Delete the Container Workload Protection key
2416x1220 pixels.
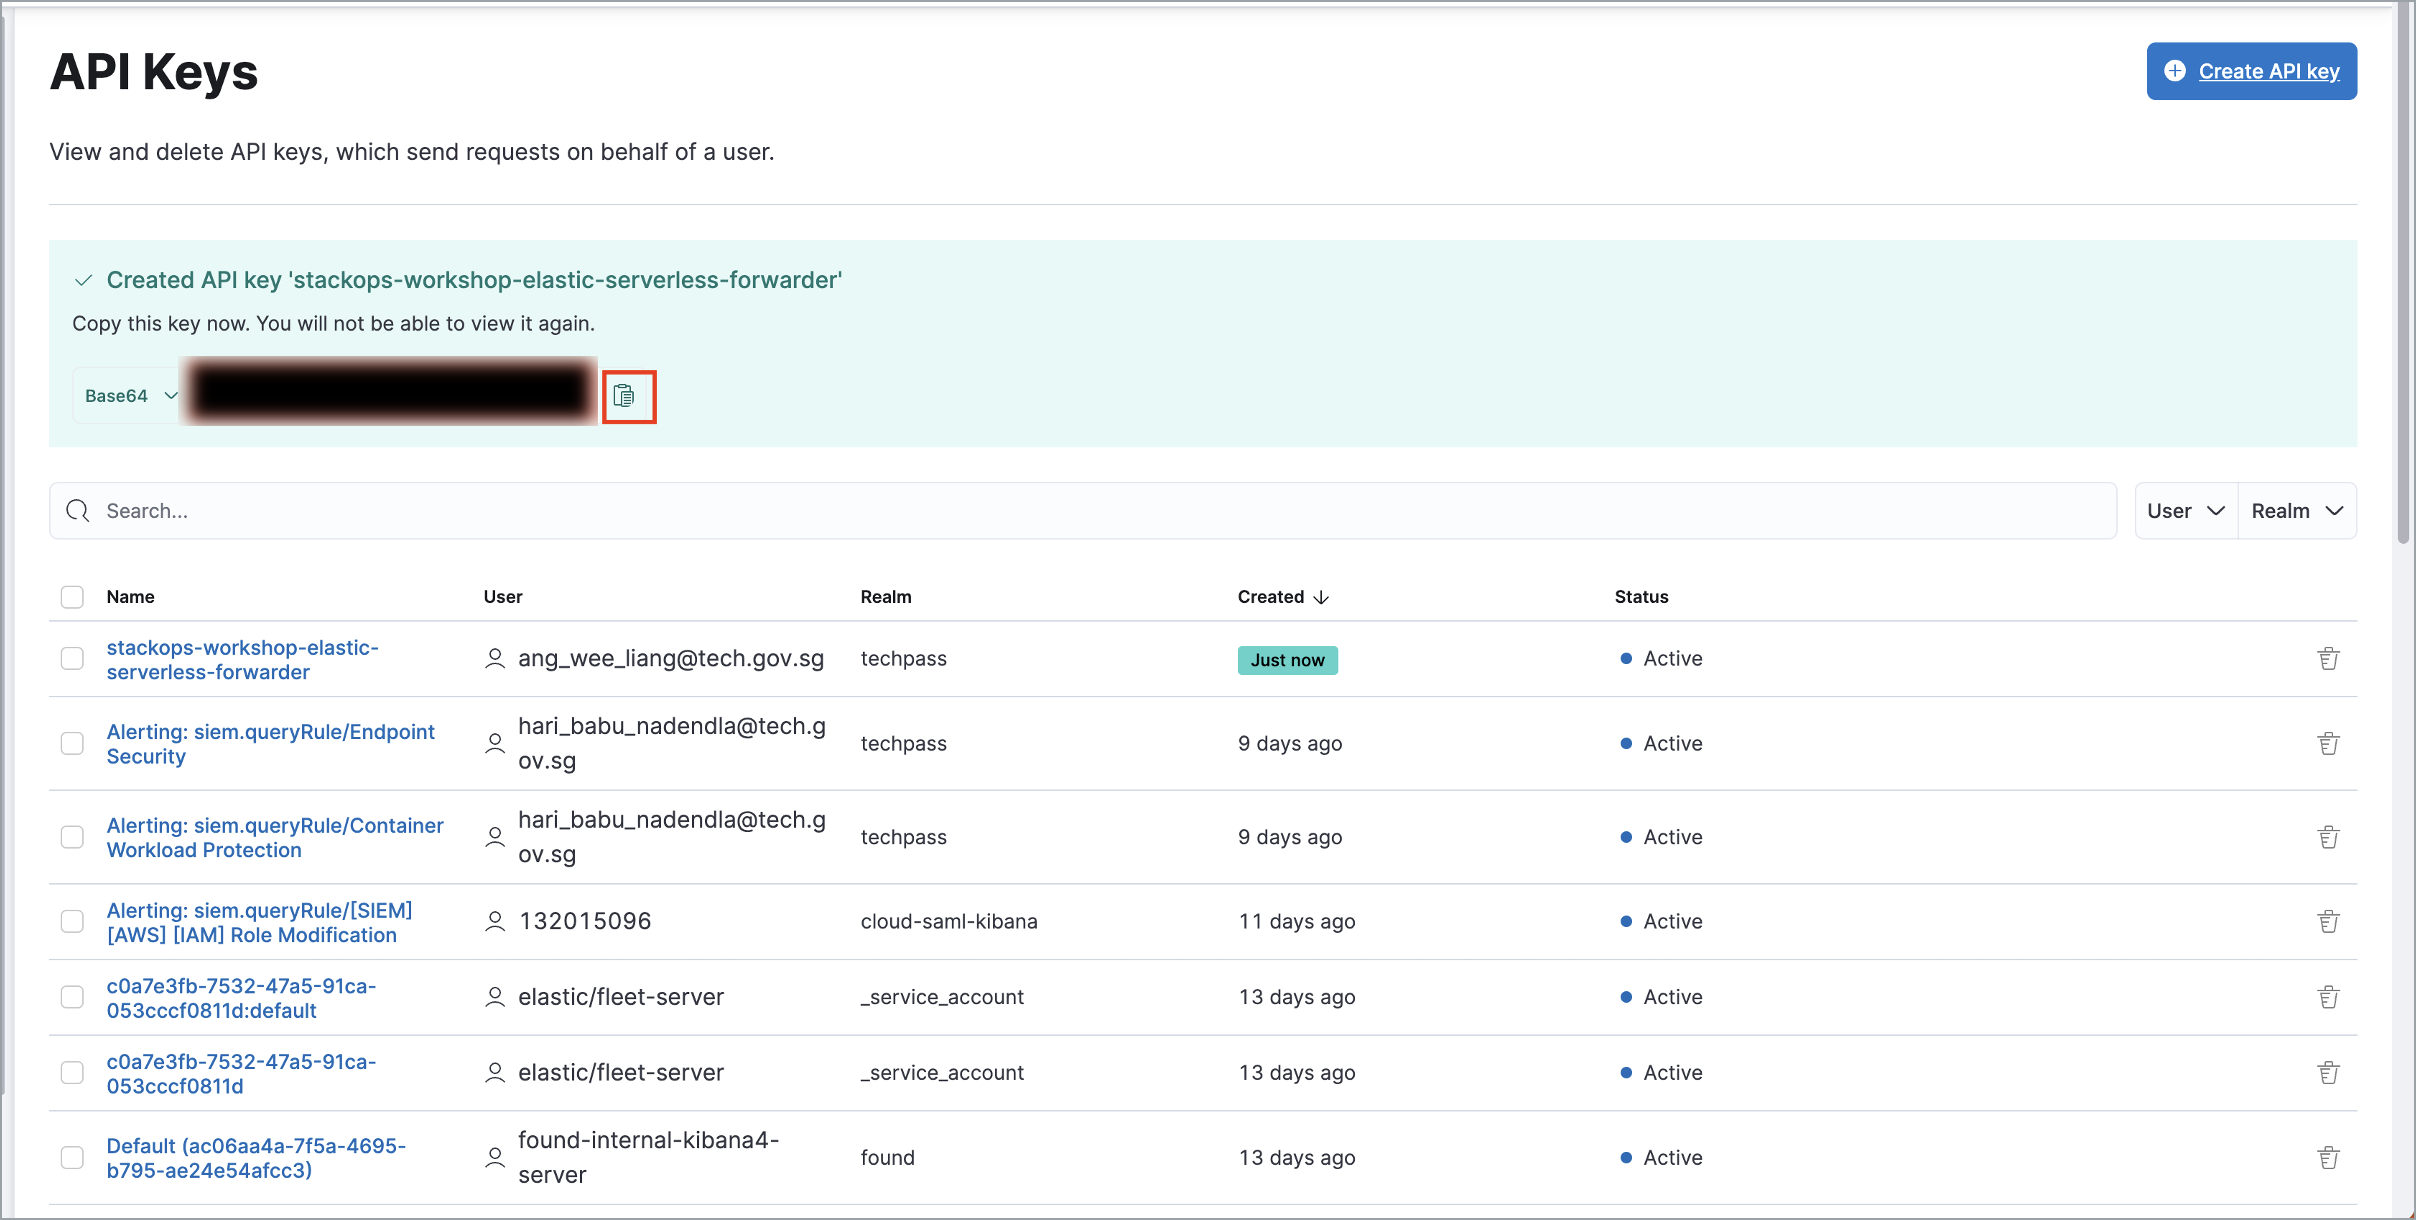2328,838
